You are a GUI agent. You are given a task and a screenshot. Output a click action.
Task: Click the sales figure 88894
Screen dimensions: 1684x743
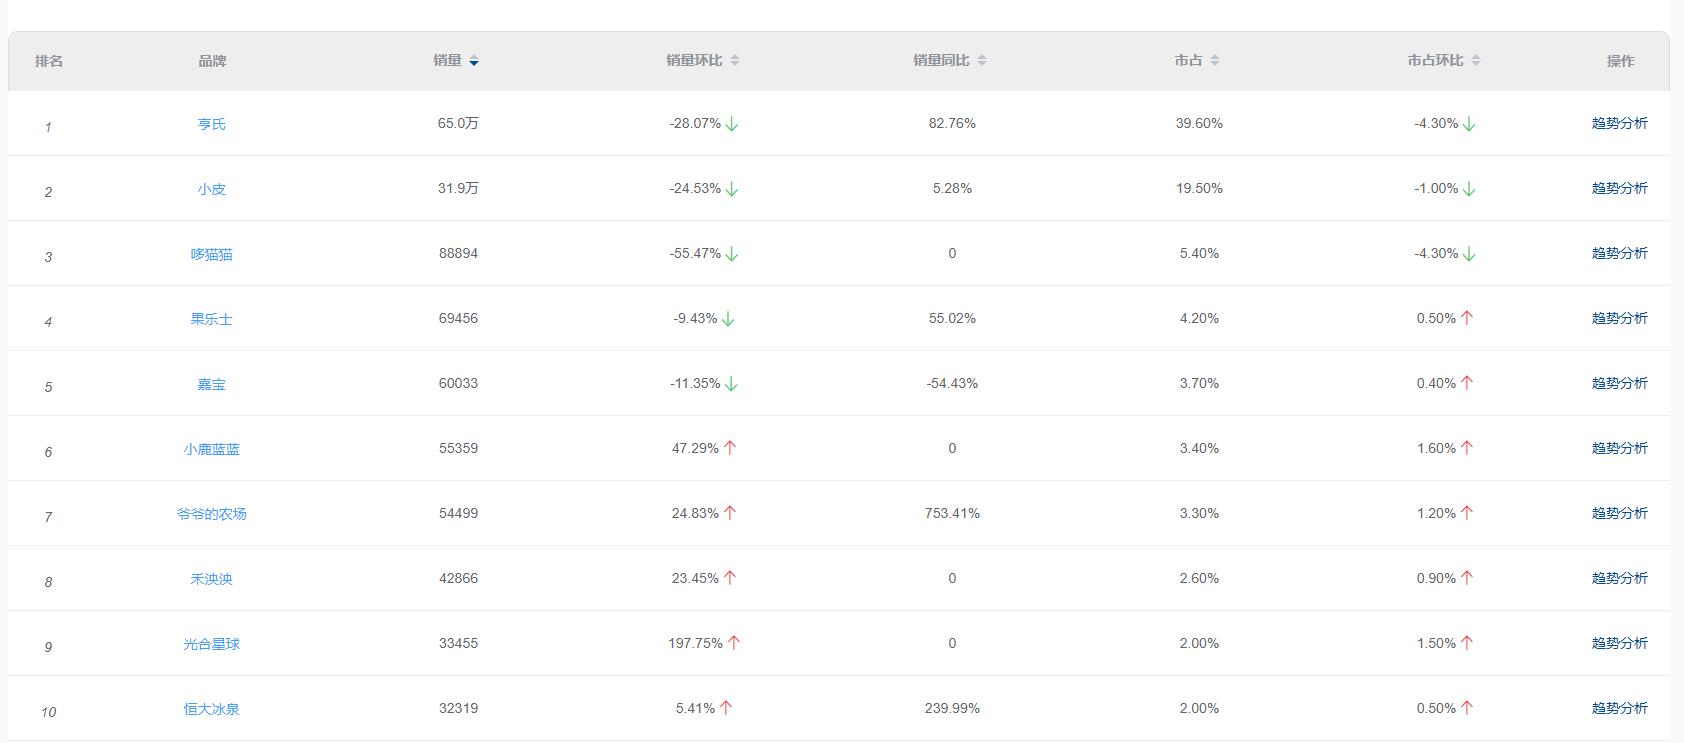(458, 253)
